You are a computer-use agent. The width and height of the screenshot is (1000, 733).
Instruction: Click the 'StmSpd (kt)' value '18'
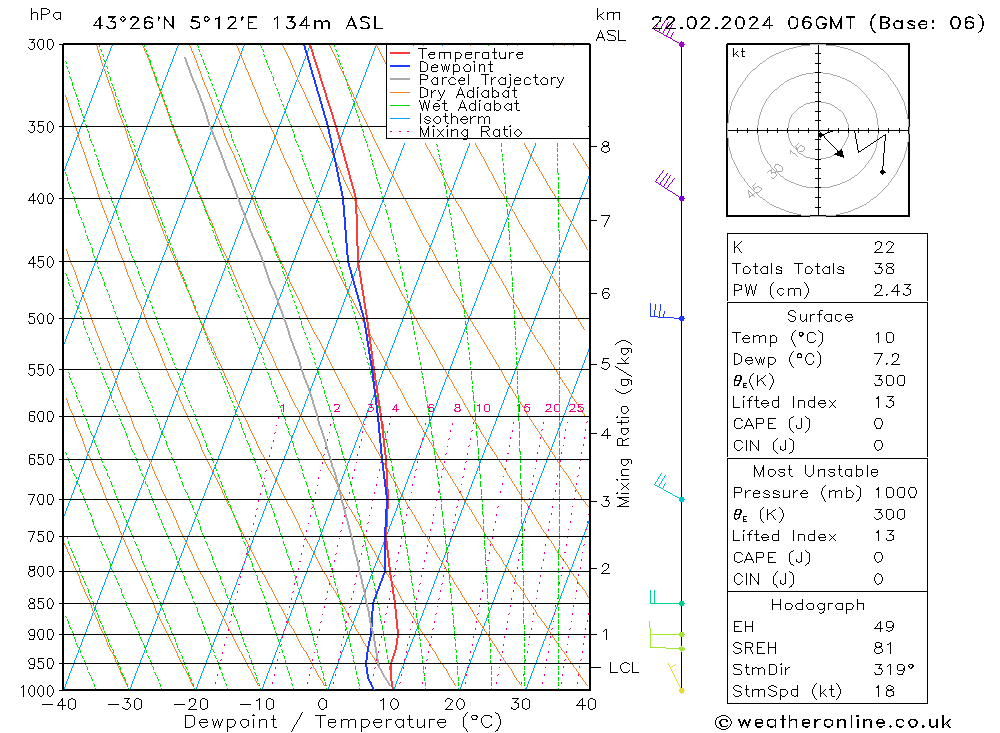tap(885, 692)
